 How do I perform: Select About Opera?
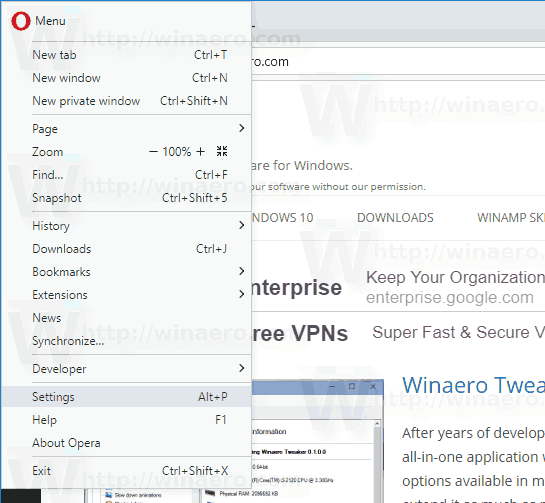(127, 443)
